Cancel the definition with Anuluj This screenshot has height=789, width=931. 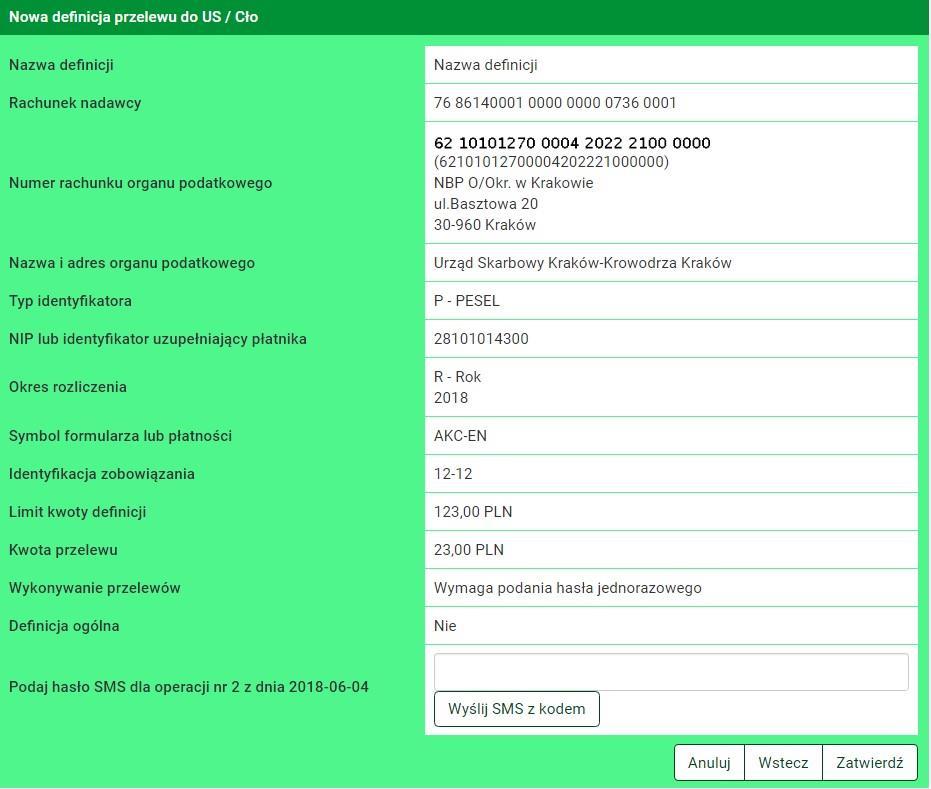709,763
